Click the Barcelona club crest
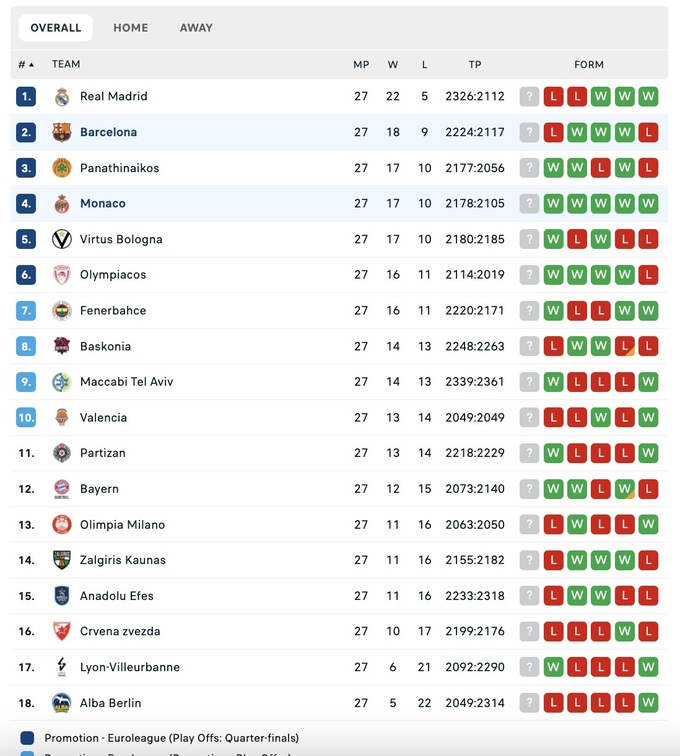The image size is (680, 756). click(62, 132)
